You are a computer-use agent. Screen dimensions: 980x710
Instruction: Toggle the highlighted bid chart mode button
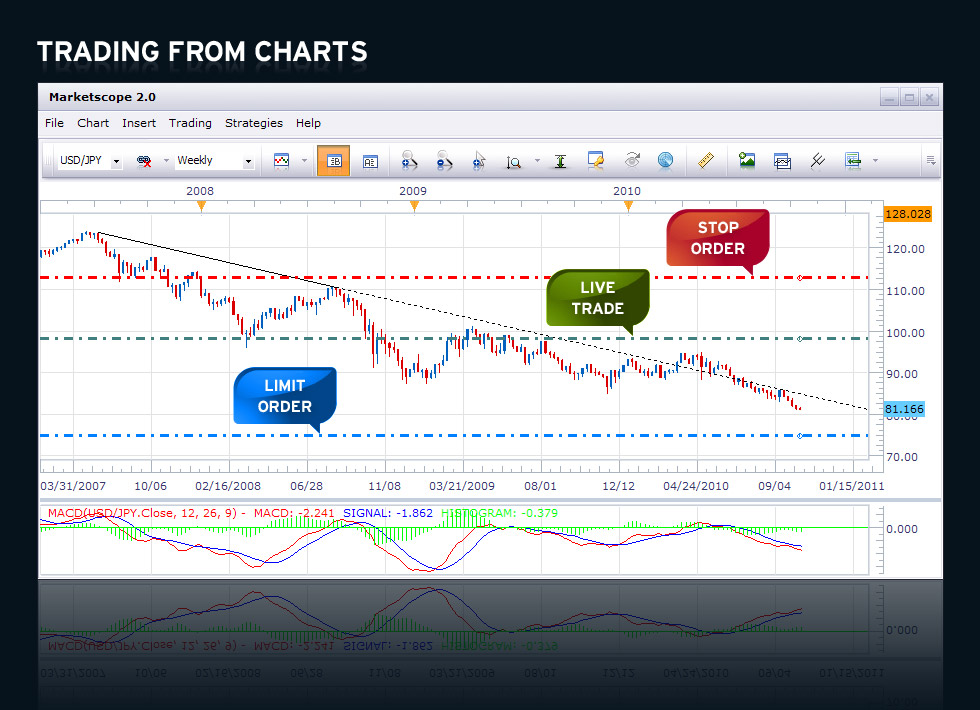pyautogui.click(x=333, y=161)
